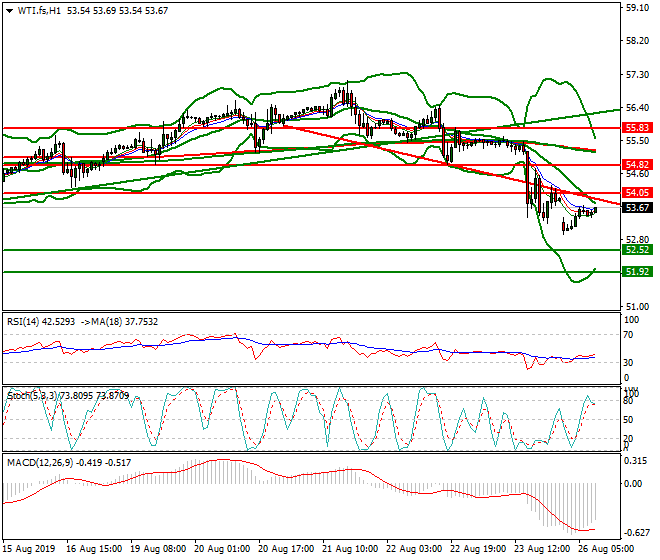
Task: Click the 58.20 price scale value
Action: [637, 41]
